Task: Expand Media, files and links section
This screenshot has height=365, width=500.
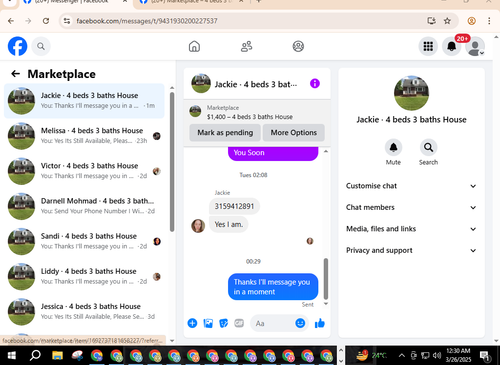Action: tap(411, 229)
